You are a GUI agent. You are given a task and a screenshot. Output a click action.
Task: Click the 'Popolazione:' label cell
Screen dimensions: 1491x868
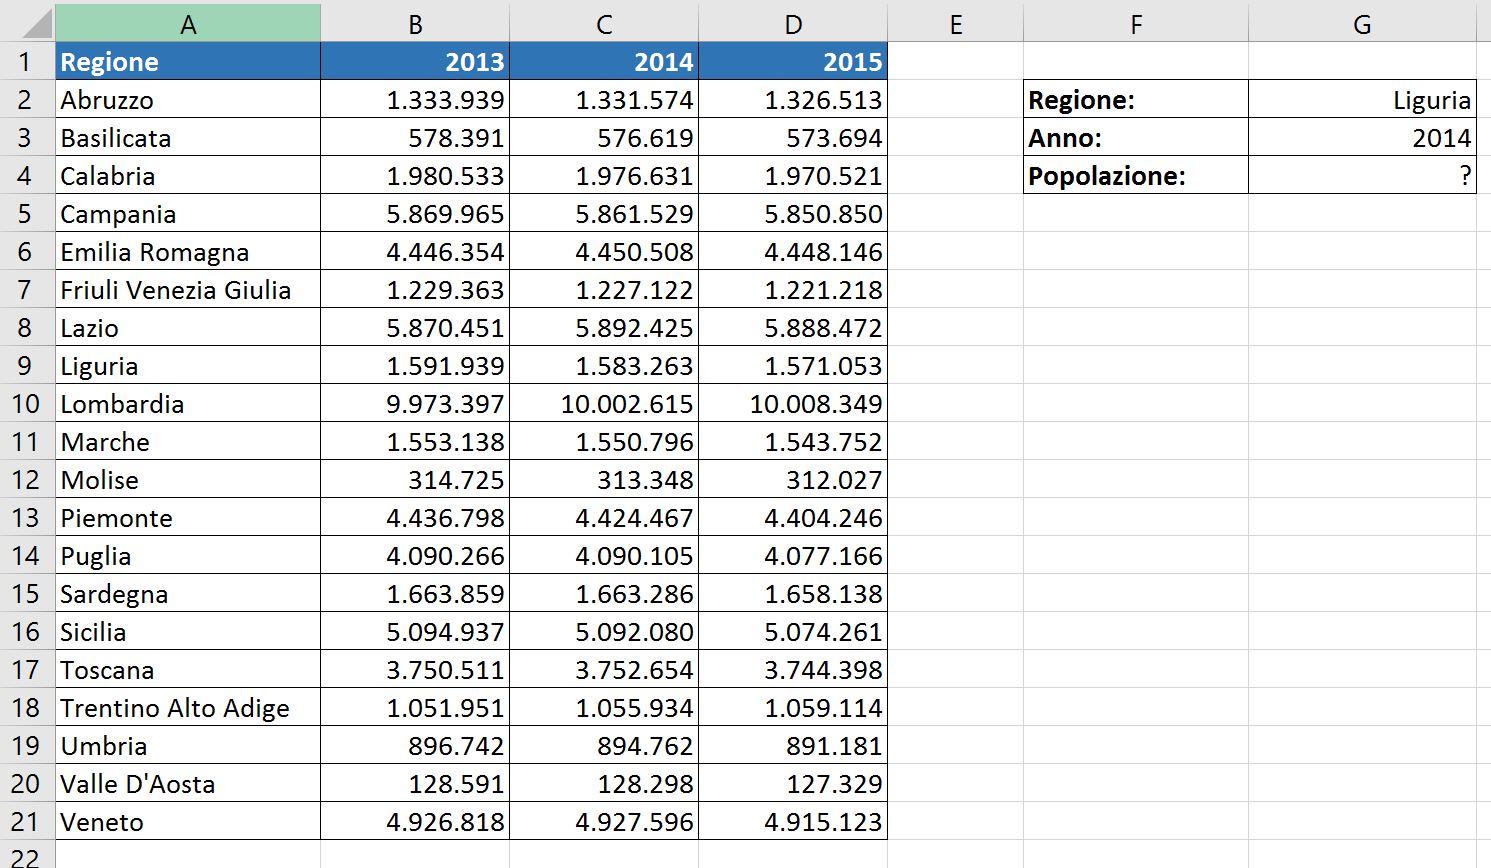click(1136, 176)
